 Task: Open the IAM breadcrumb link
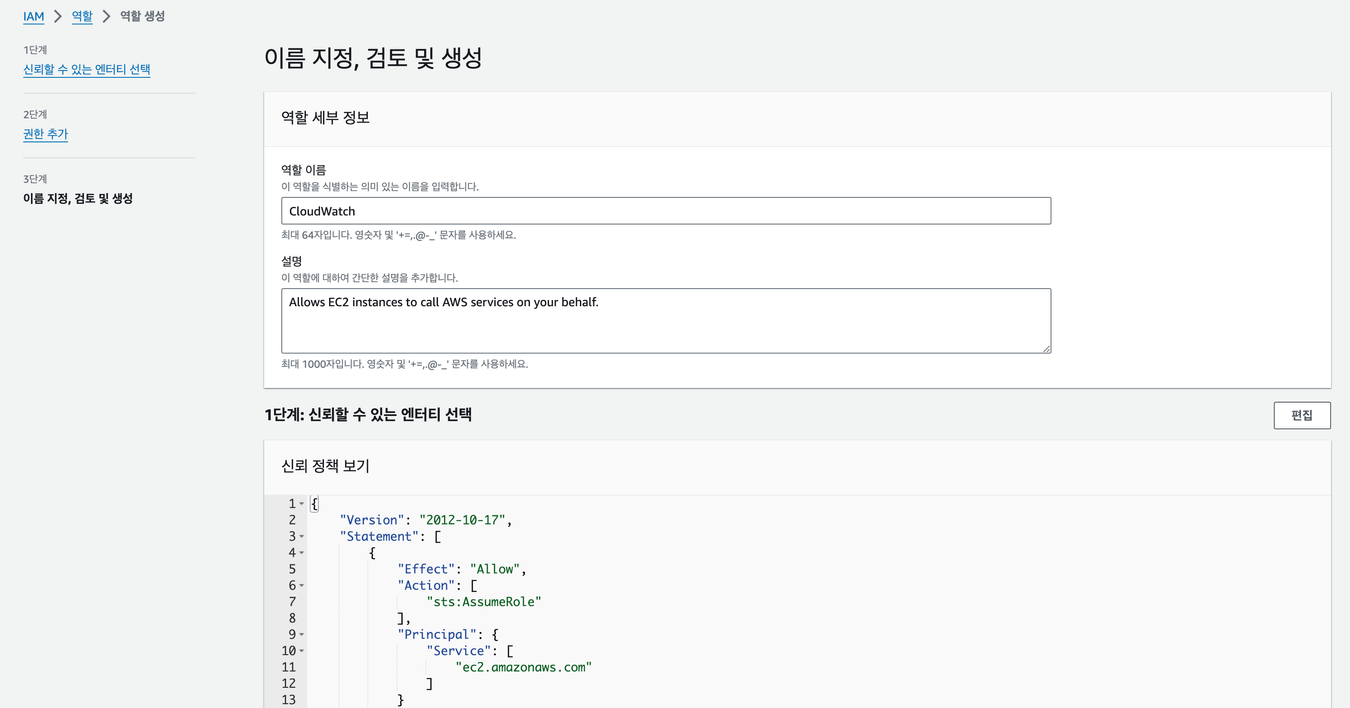coord(33,16)
